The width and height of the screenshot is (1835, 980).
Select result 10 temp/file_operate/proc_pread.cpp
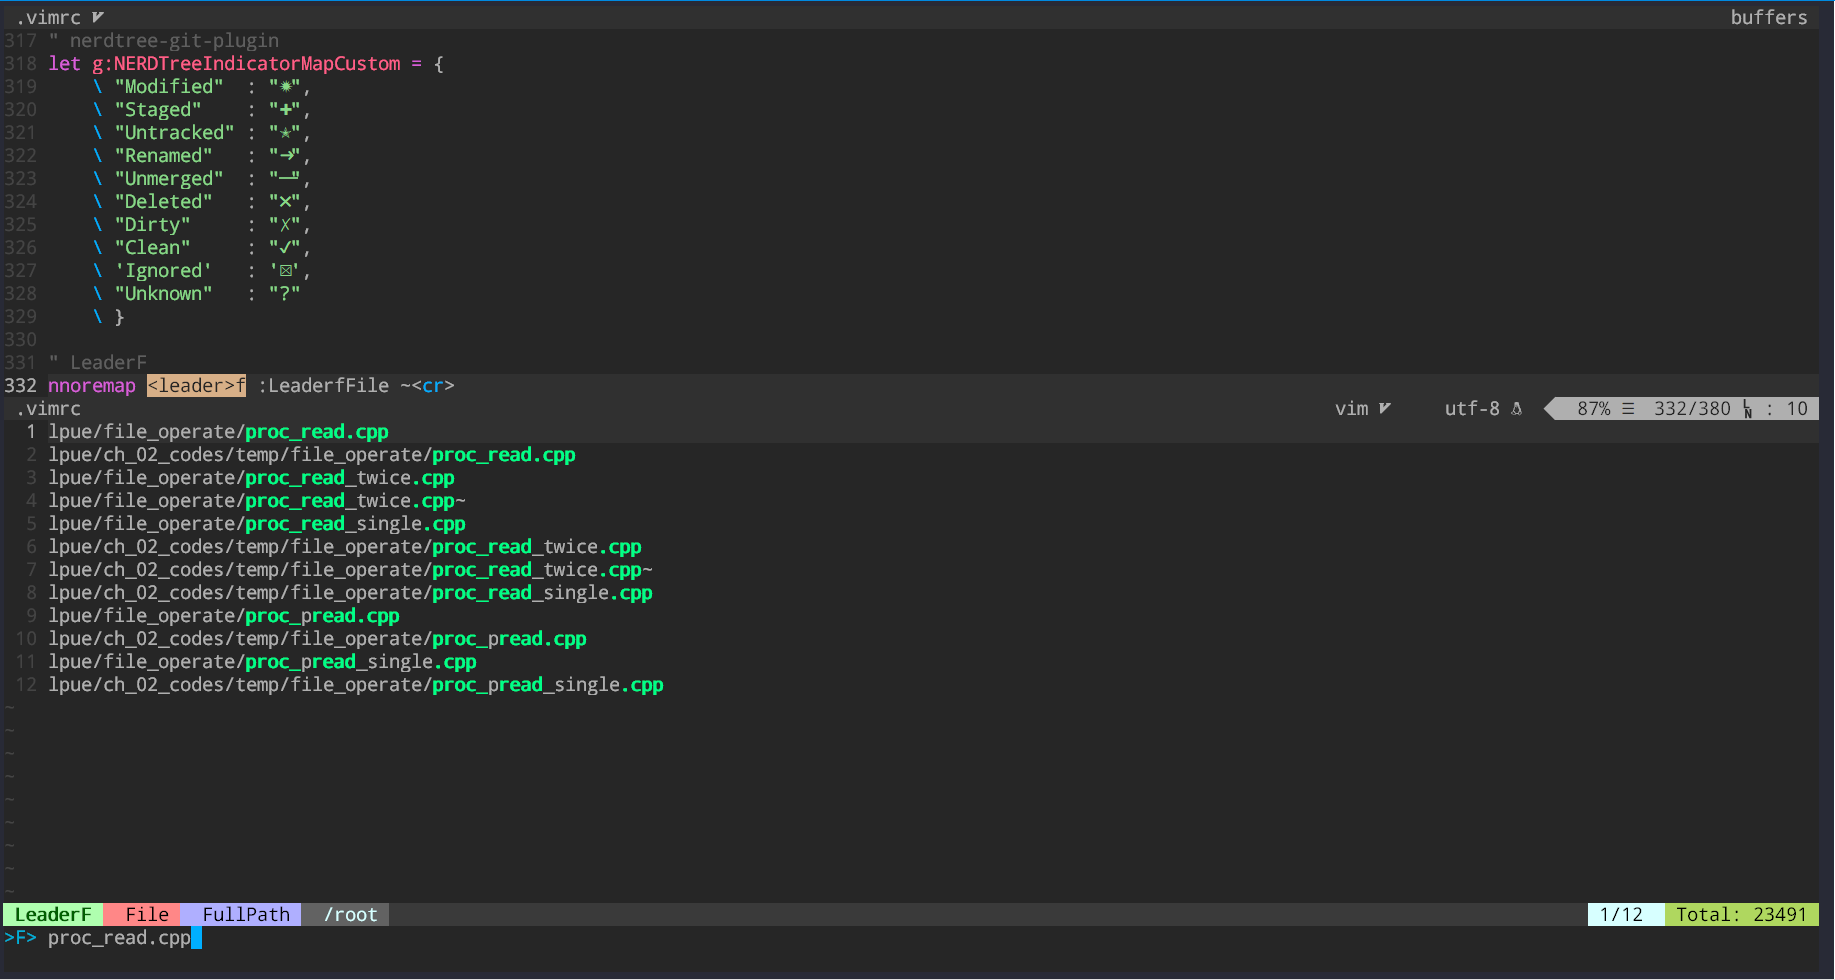[317, 638]
